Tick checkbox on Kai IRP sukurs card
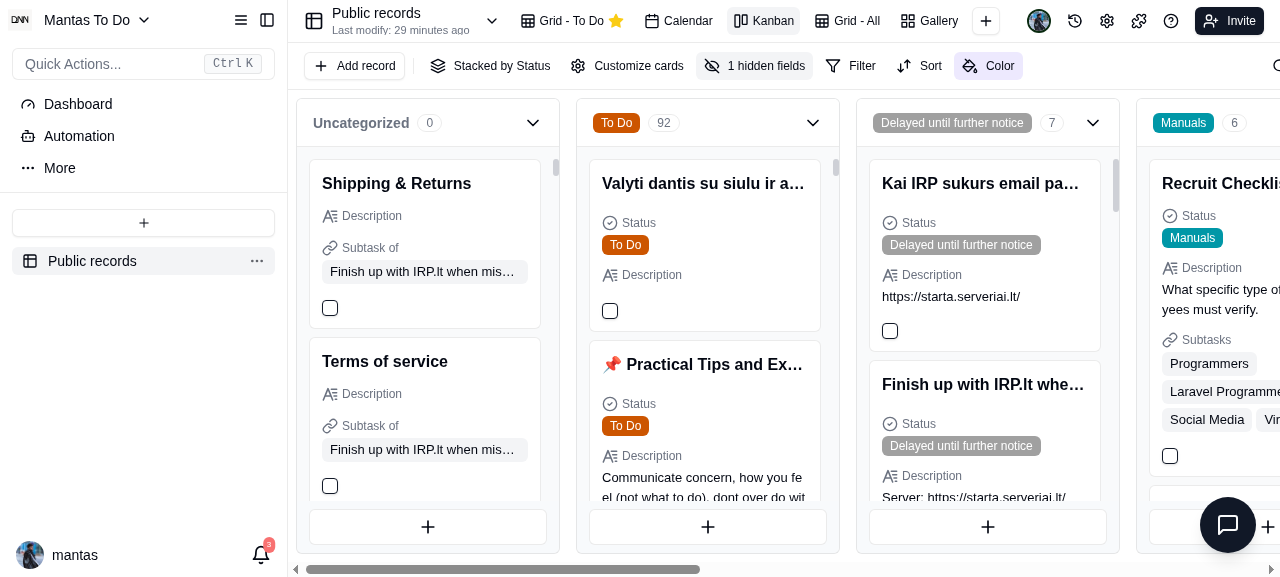Image resolution: width=1280 pixels, height=577 pixels. point(890,331)
